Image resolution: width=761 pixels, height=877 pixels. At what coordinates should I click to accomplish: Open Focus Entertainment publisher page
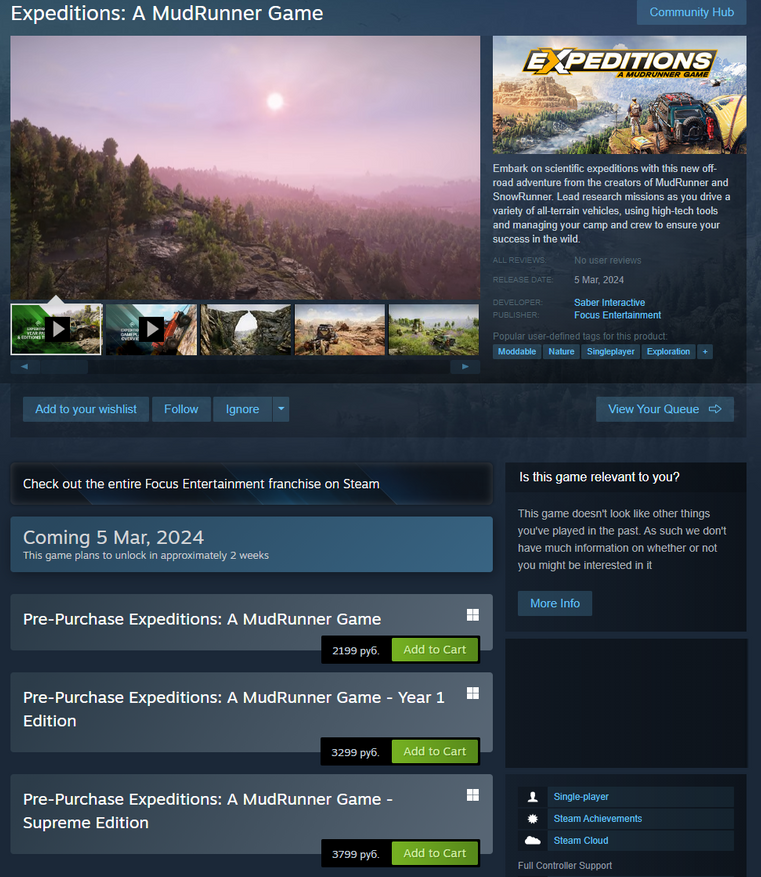click(x=617, y=315)
